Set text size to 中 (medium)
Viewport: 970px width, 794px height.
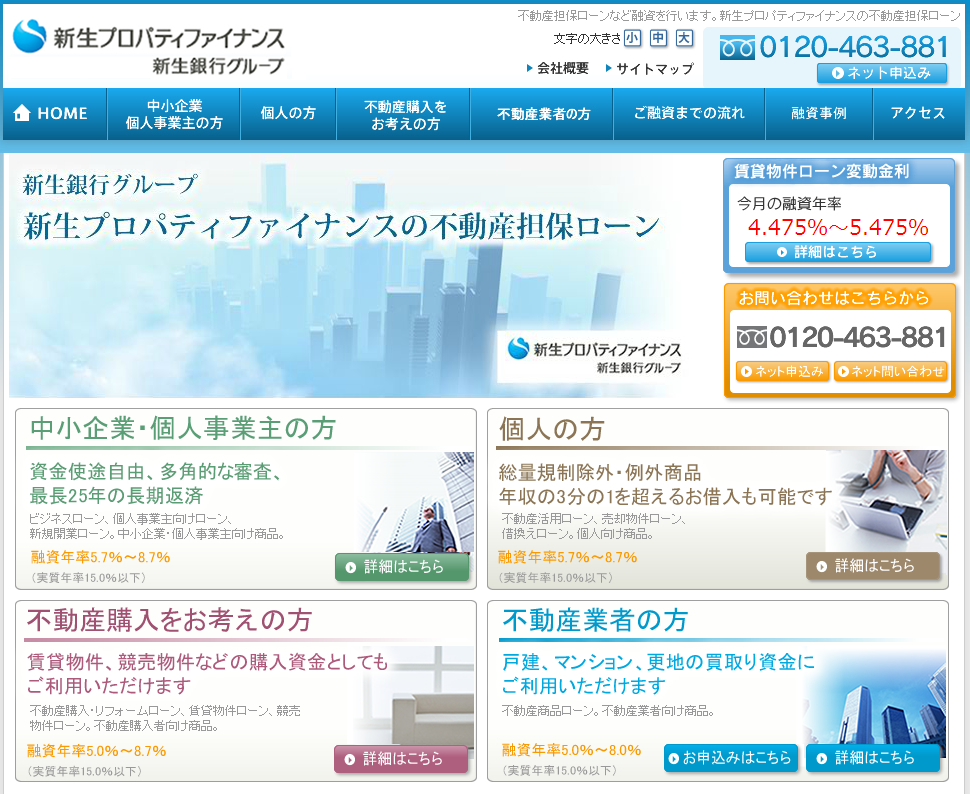(658, 38)
